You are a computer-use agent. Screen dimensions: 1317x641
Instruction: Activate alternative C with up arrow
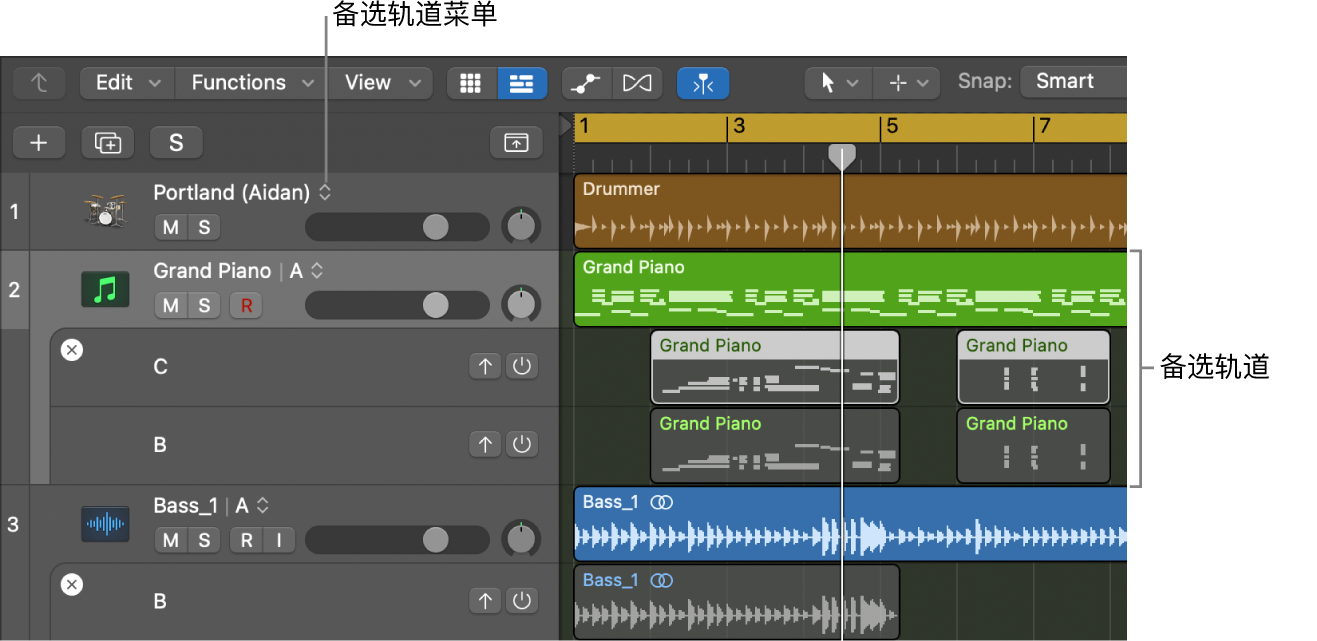(486, 367)
